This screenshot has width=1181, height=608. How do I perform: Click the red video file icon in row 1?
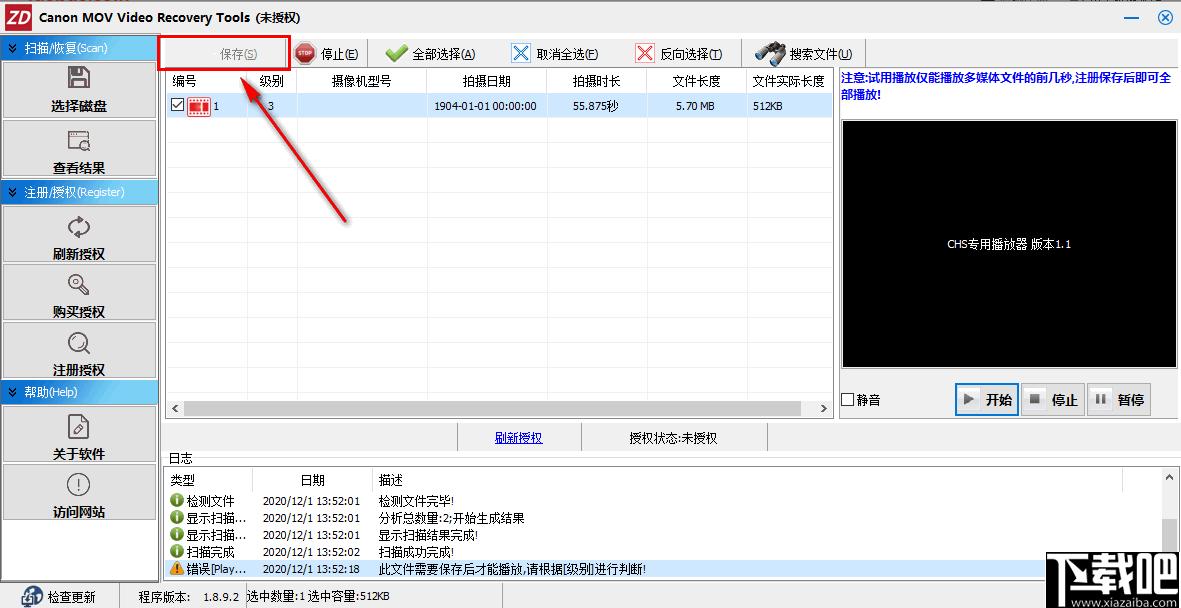[199, 106]
